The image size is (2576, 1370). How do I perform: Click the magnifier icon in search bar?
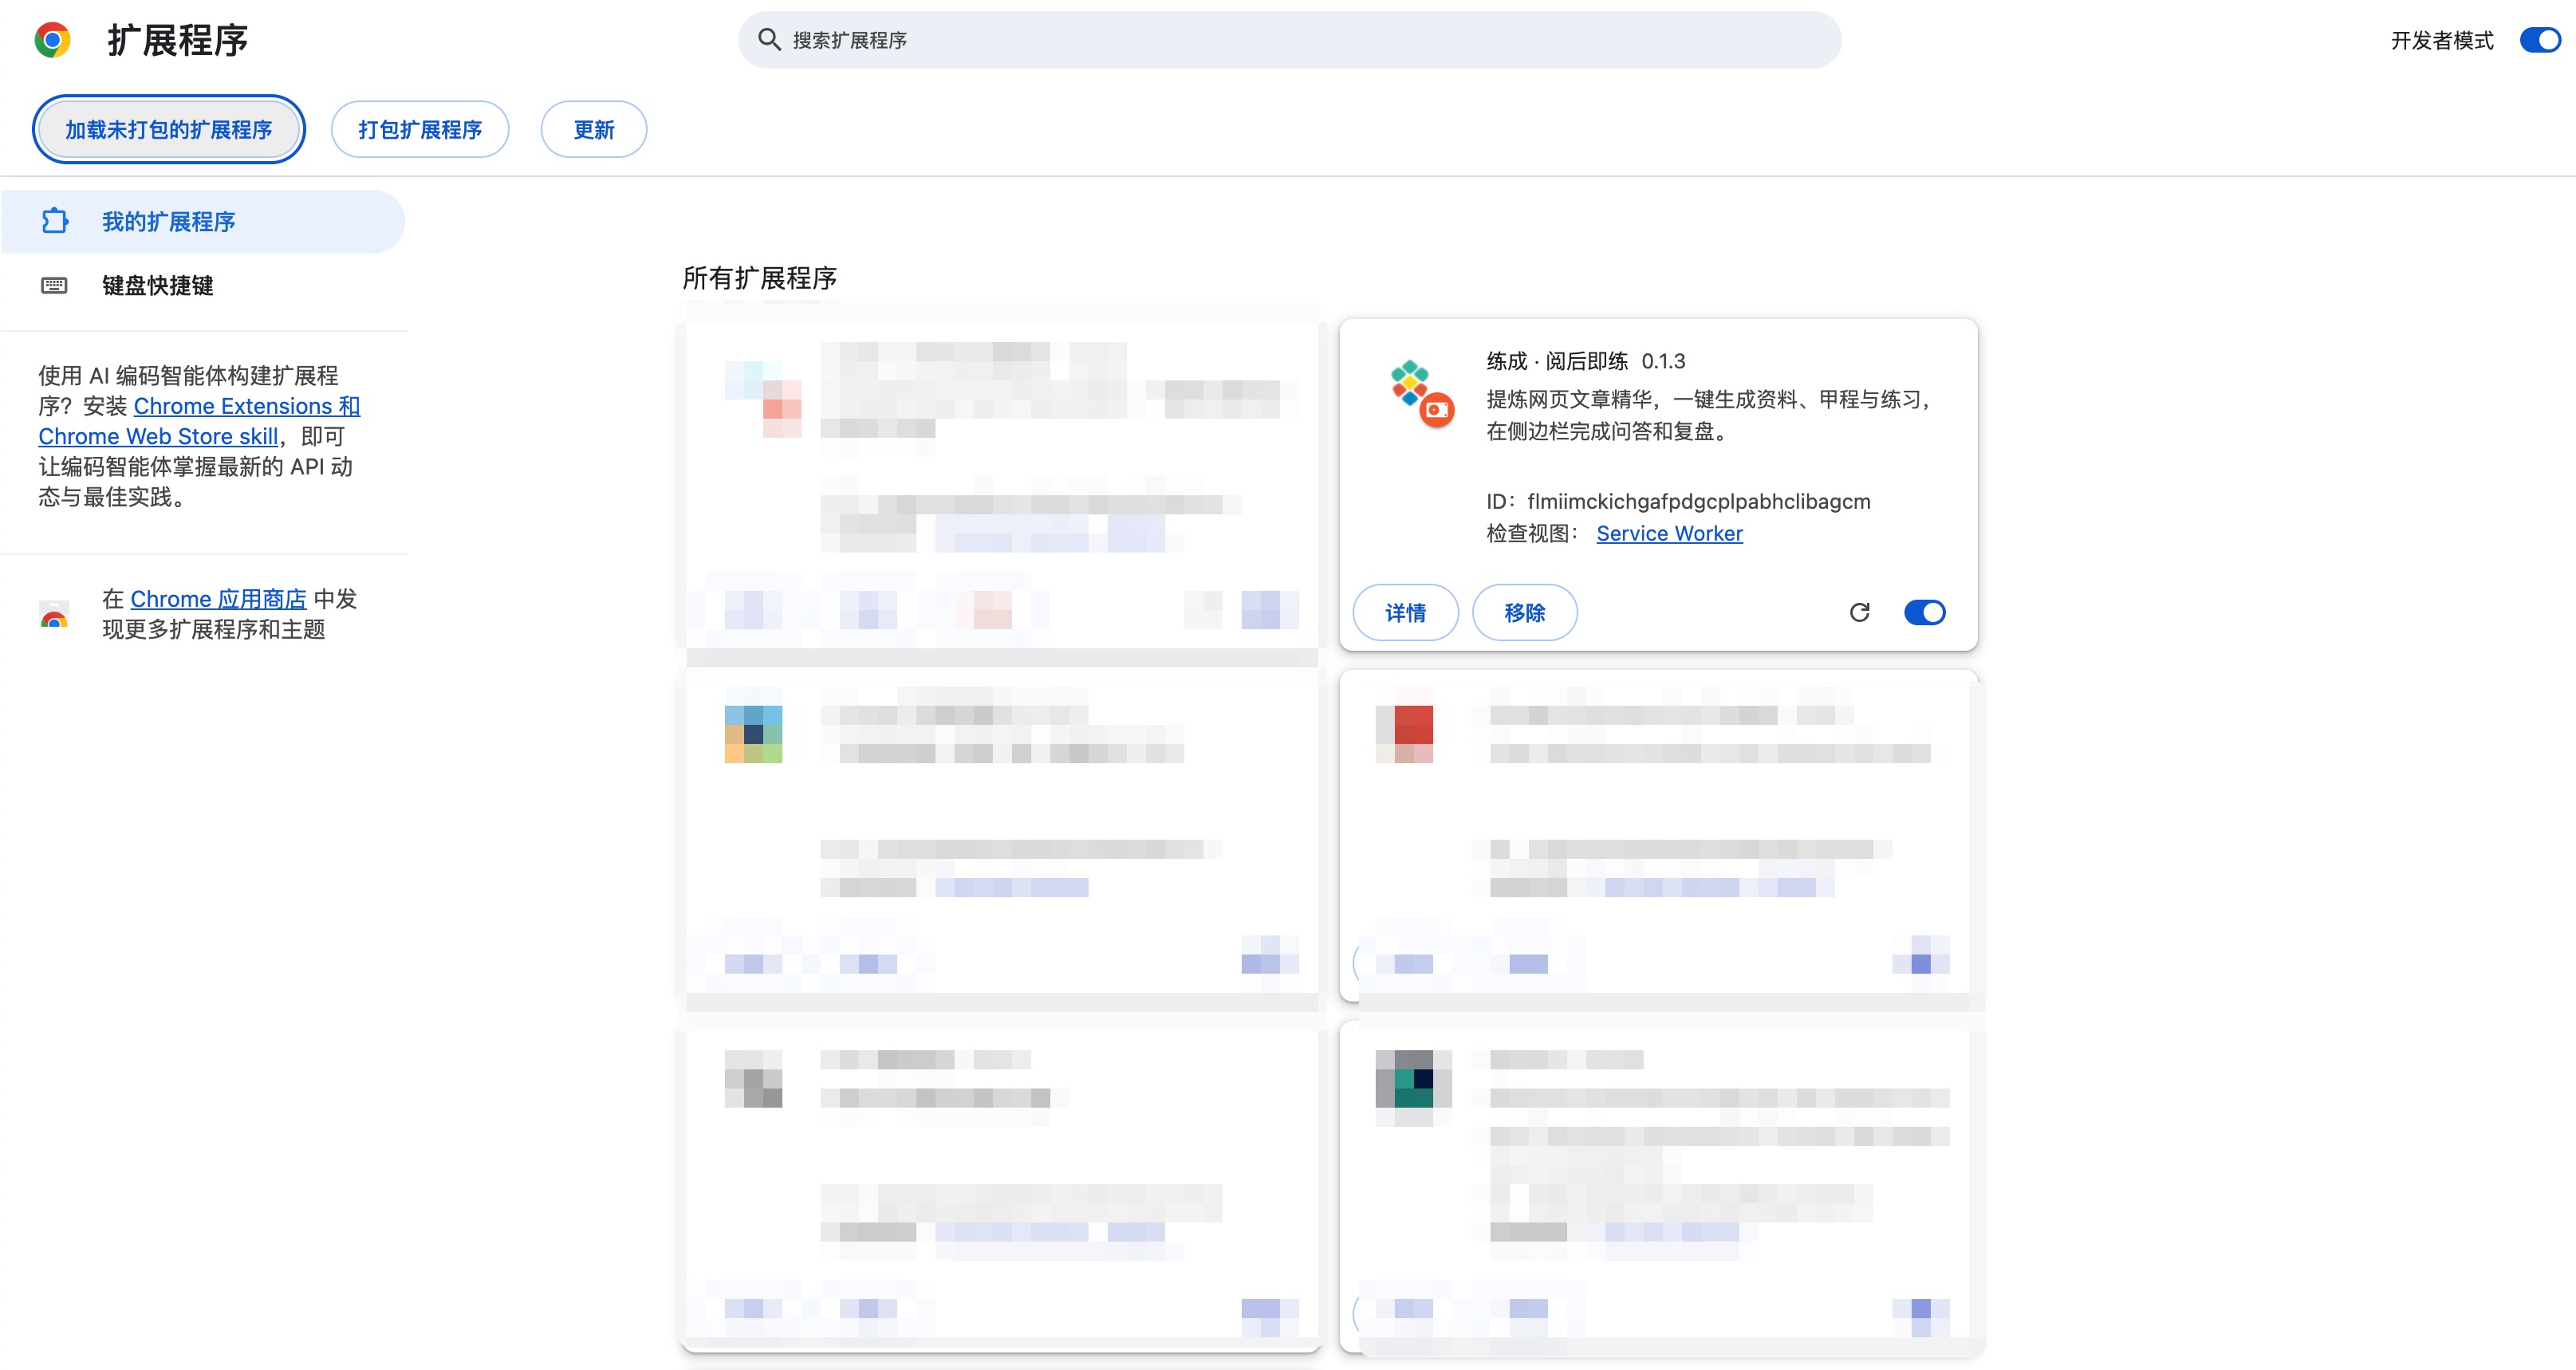[768, 40]
